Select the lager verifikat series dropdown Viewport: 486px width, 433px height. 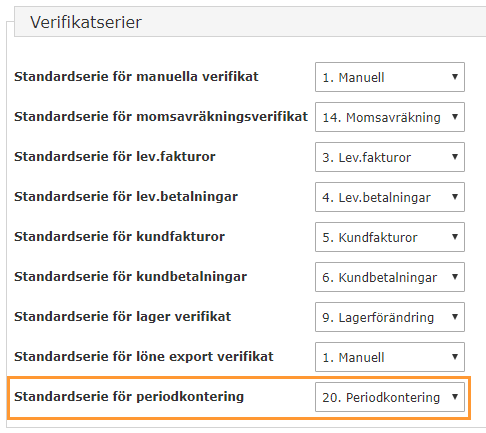tap(390, 317)
